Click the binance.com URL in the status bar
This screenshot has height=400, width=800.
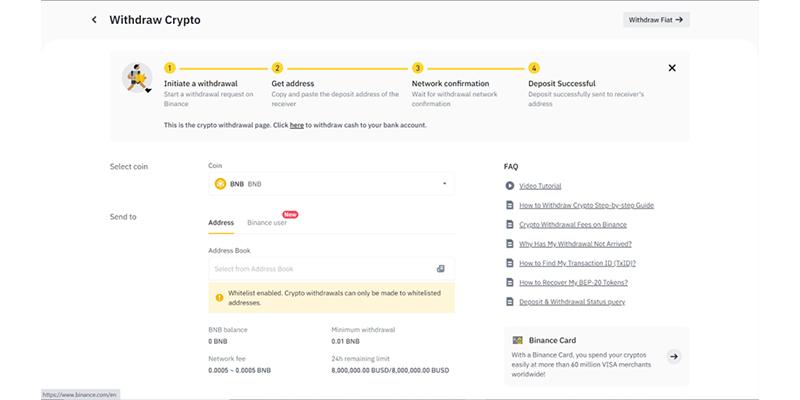(x=80, y=395)
